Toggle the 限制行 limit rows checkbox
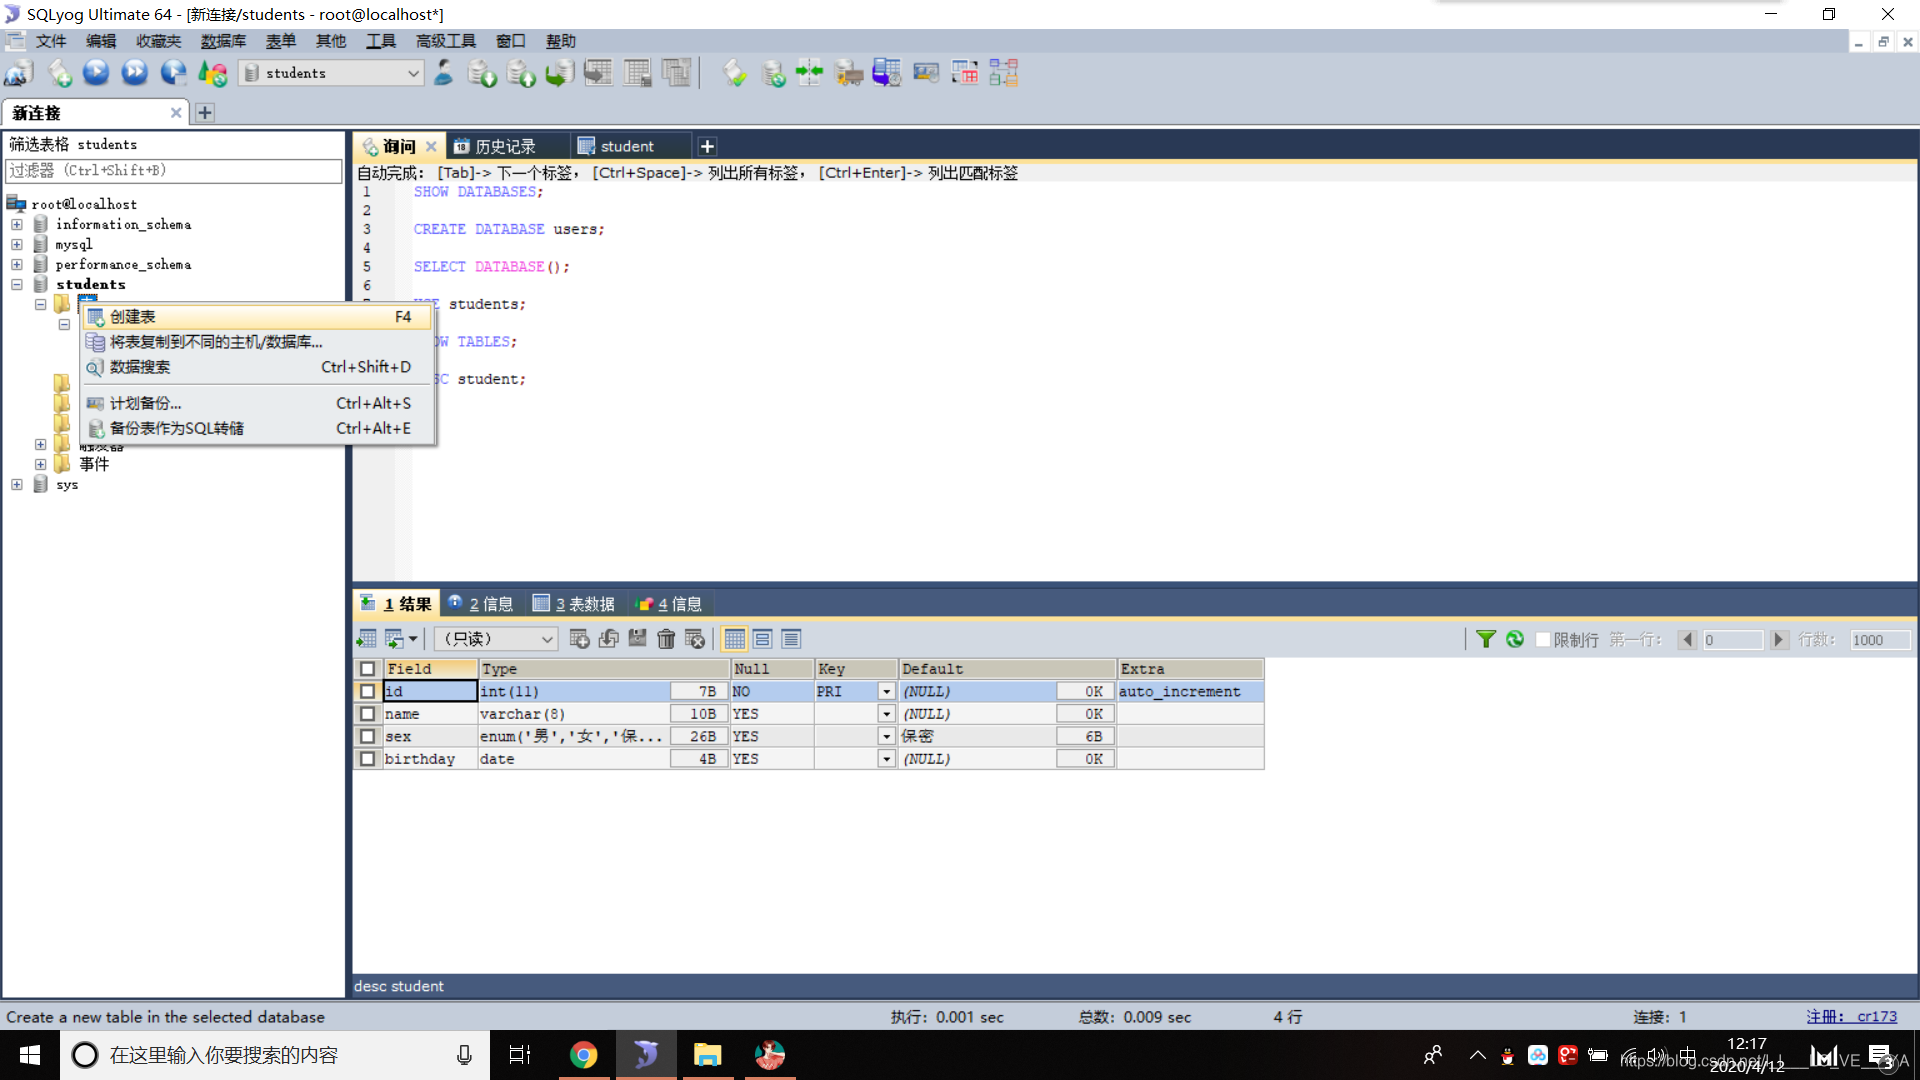 pos(1543,640)
